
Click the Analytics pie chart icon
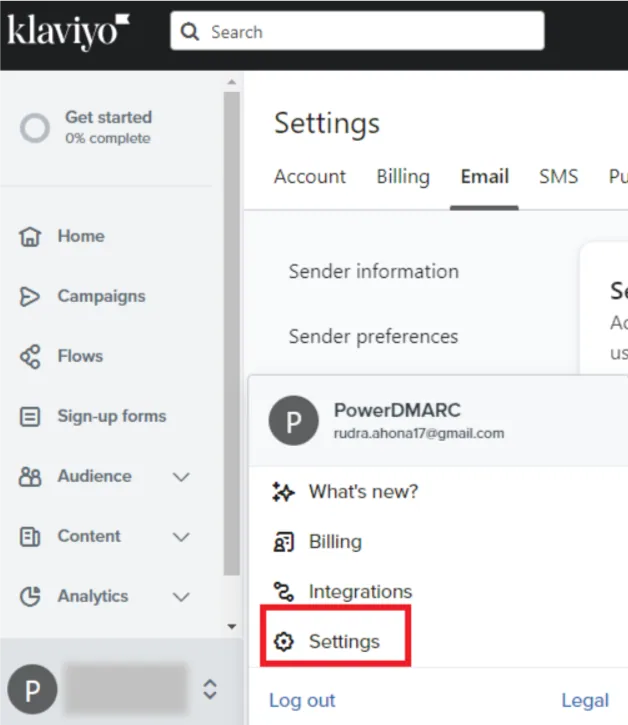pos(30,596)
